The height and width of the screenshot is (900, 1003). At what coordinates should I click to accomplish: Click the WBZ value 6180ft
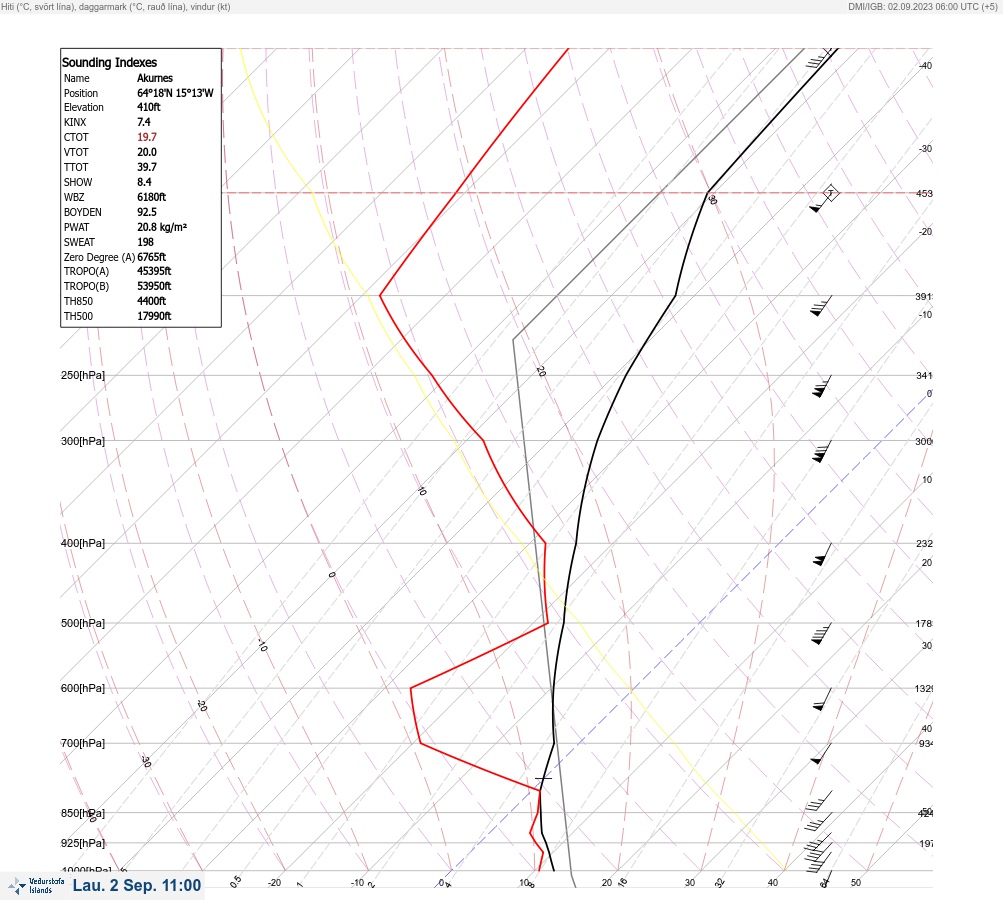pos(152,197)
